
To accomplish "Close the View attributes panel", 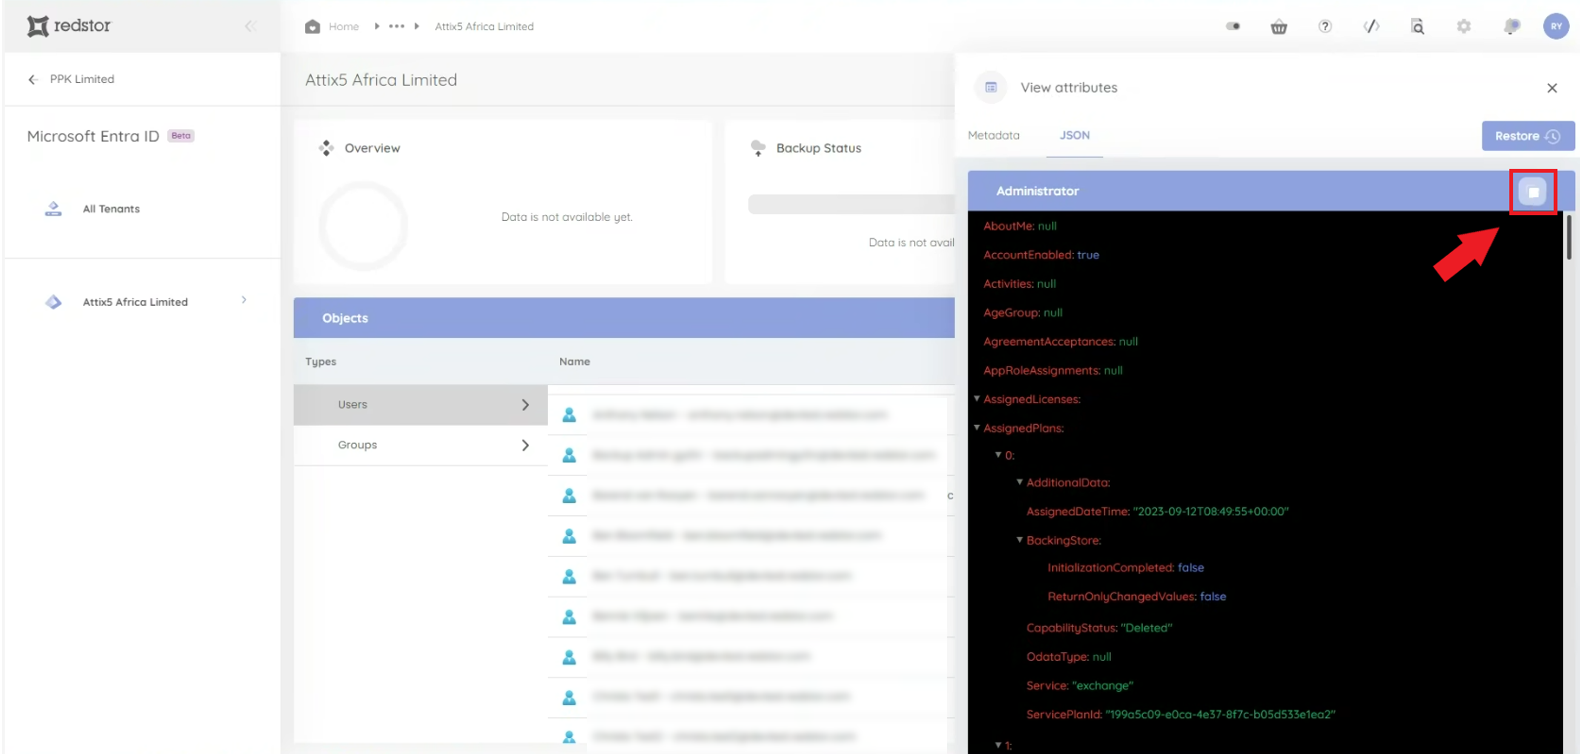I will coord(1552,88).
